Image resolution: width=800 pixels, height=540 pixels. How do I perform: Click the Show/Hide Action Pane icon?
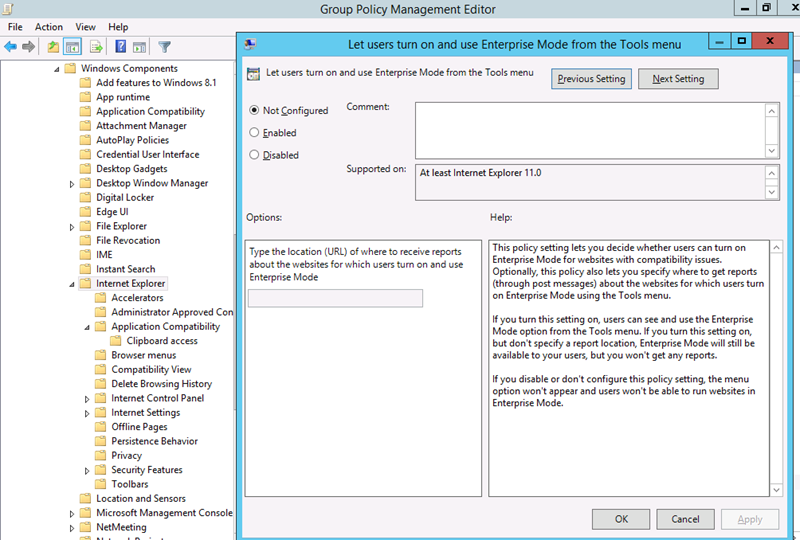point(139,46)
